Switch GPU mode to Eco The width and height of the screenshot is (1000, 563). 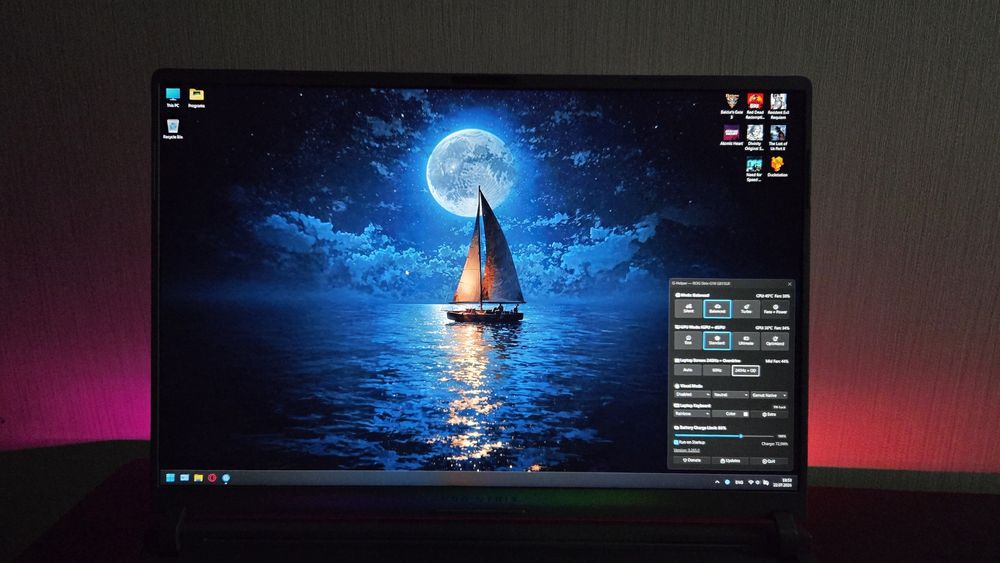[x=688, y=340]
